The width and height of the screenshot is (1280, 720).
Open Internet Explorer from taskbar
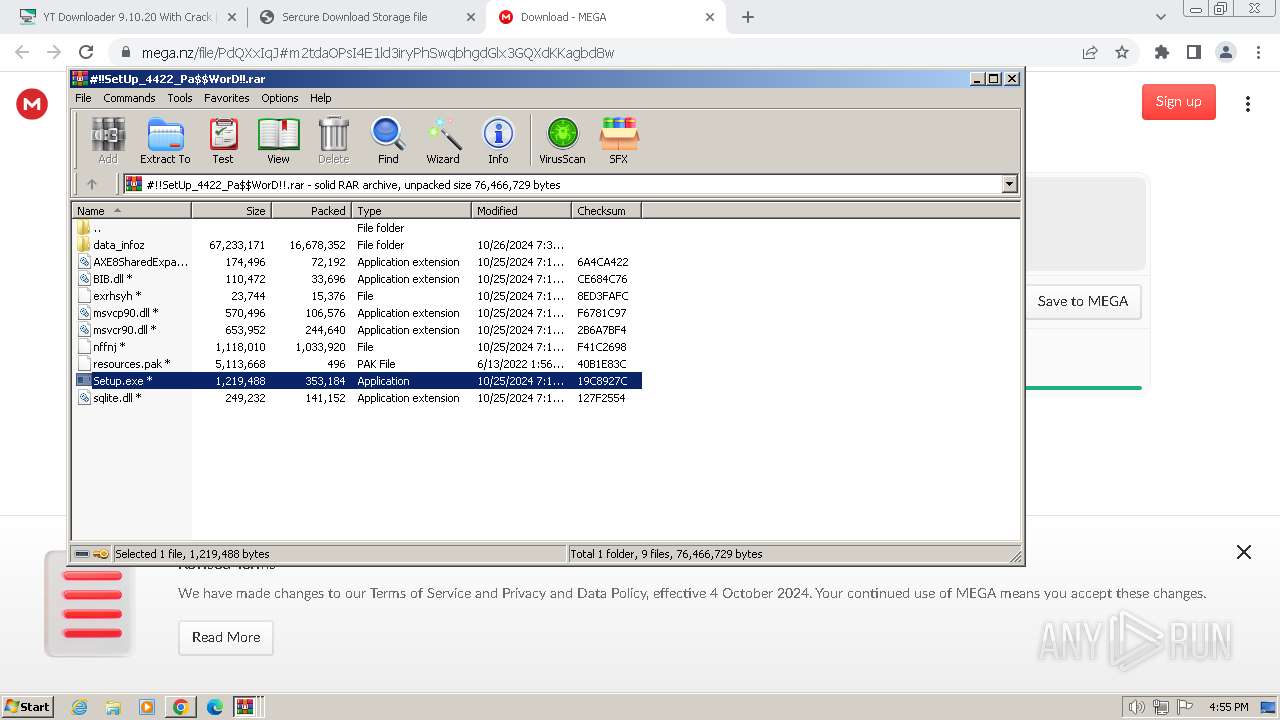[80, 707]
